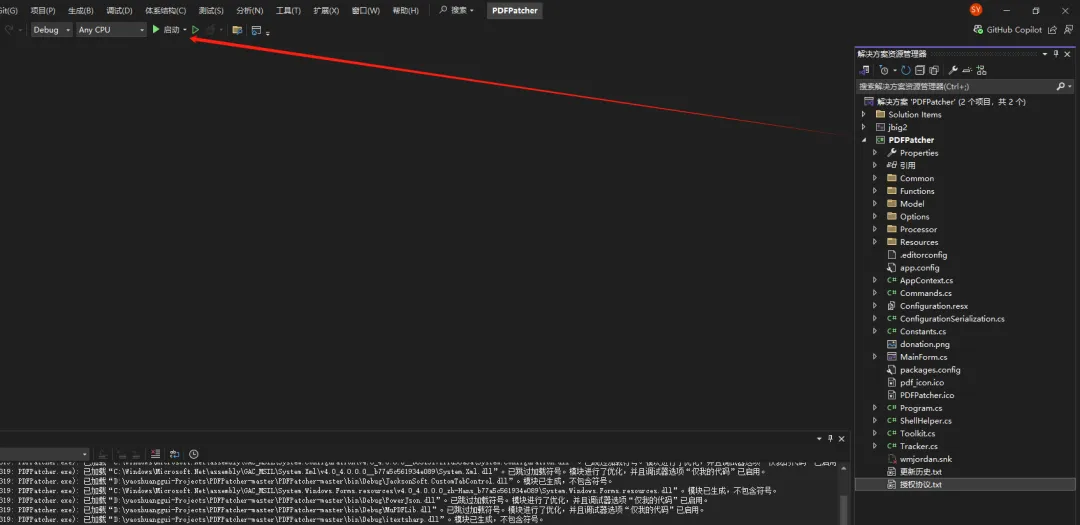The height and width of the screenshot is (525, 1080).
Task: Expand the 引用 references node
Action: pos(875,165)
